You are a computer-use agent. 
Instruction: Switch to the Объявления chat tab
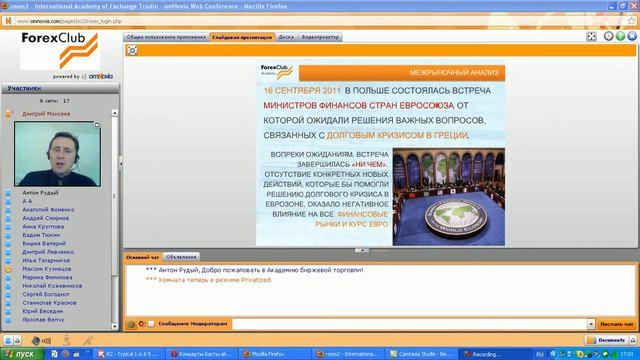pos(181,257)
